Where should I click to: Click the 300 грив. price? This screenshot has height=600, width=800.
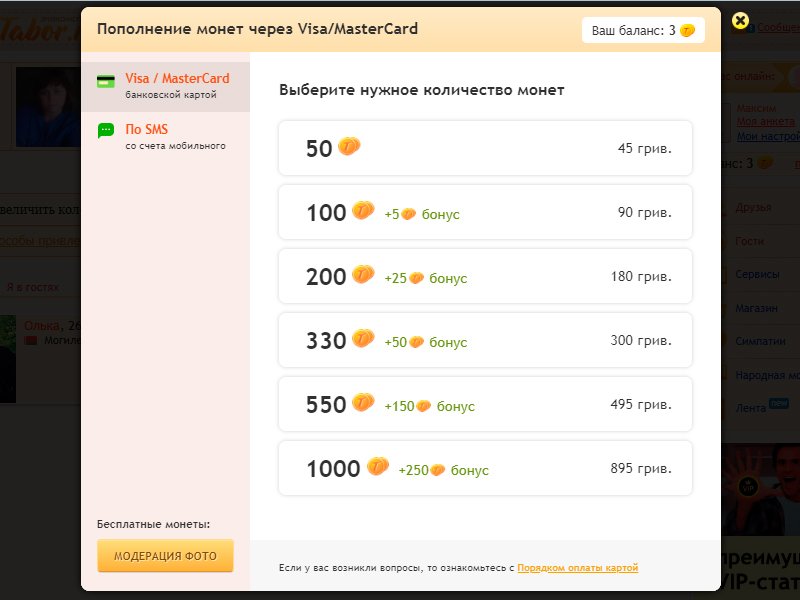click(641, 340)
